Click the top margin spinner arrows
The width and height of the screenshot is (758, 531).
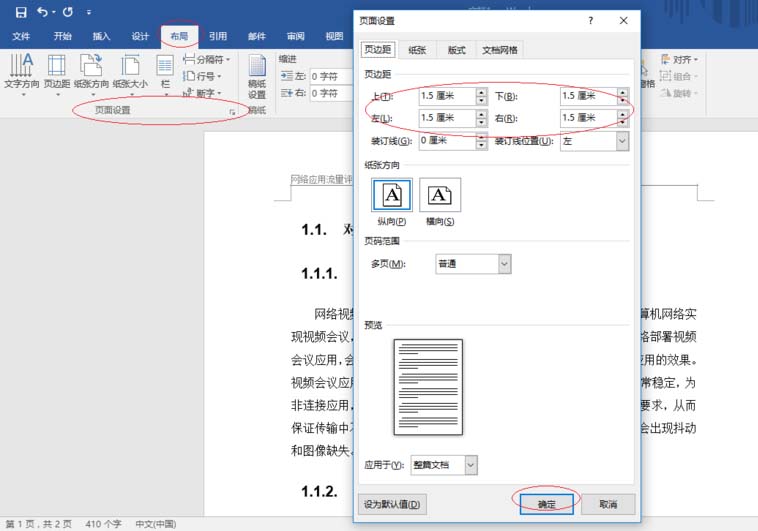[481, 96]
